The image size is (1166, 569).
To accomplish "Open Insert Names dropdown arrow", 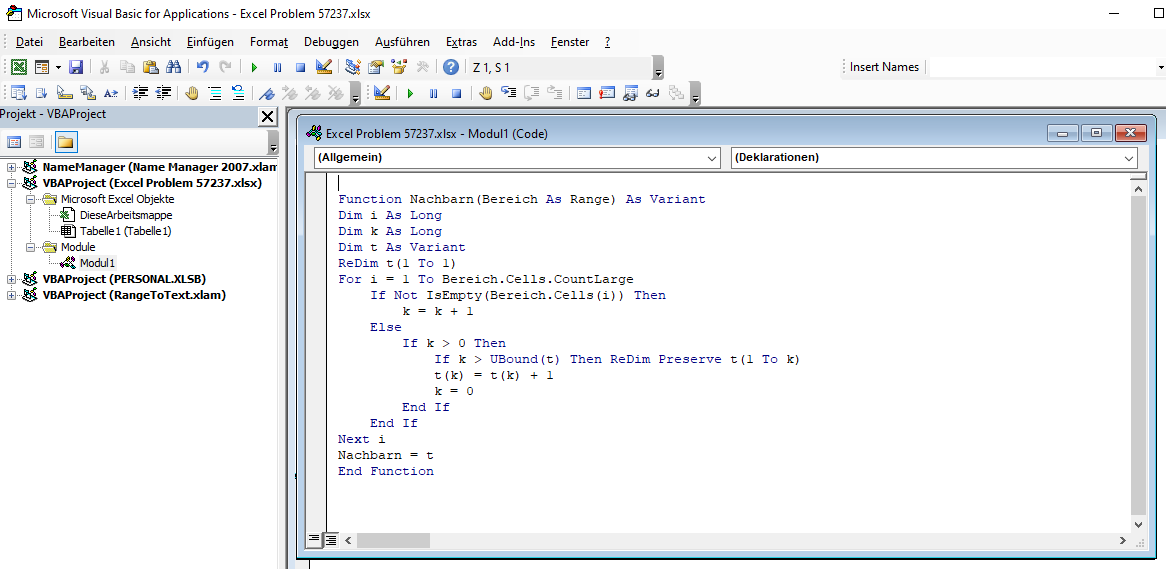I will pos(1161,68).
